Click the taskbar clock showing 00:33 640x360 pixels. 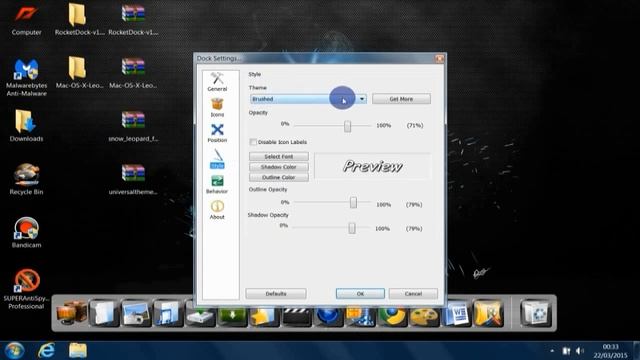611,351
